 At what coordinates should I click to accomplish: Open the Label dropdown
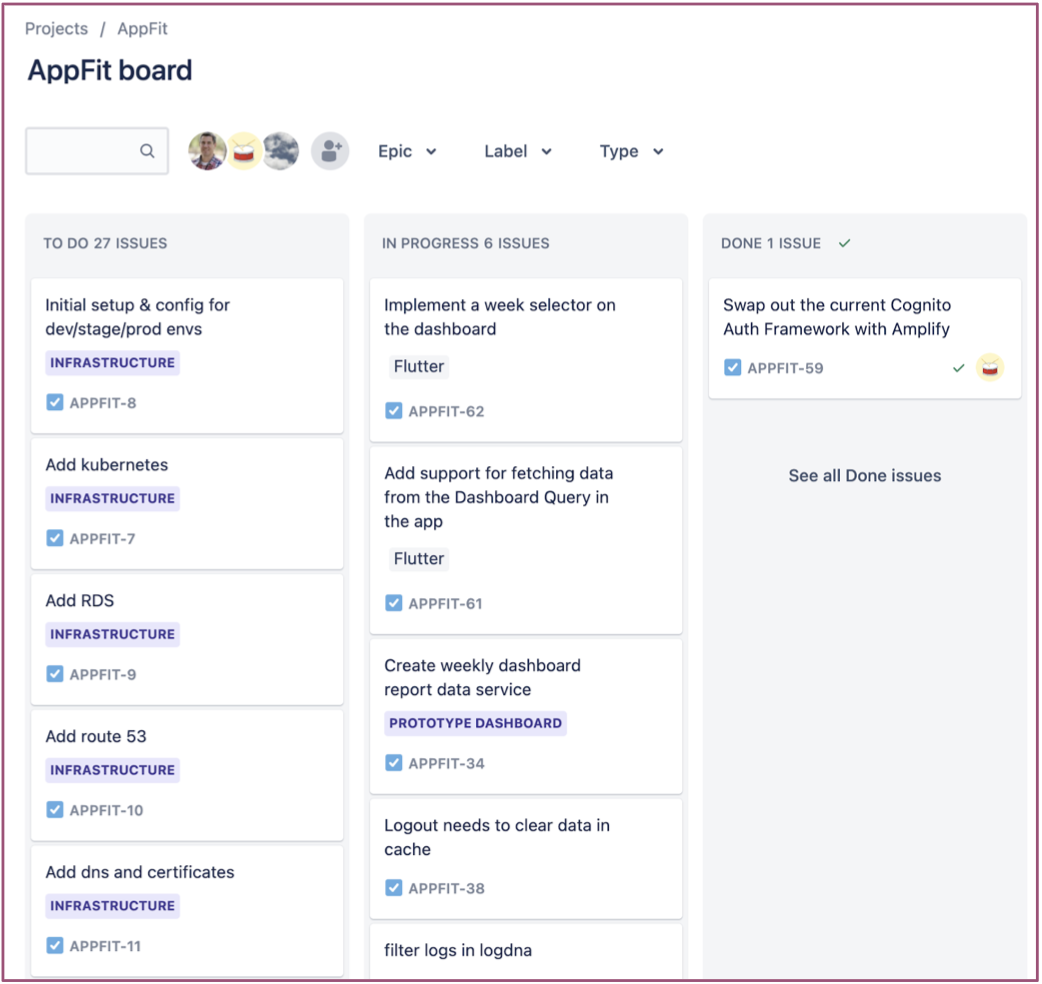pos(518,151)
